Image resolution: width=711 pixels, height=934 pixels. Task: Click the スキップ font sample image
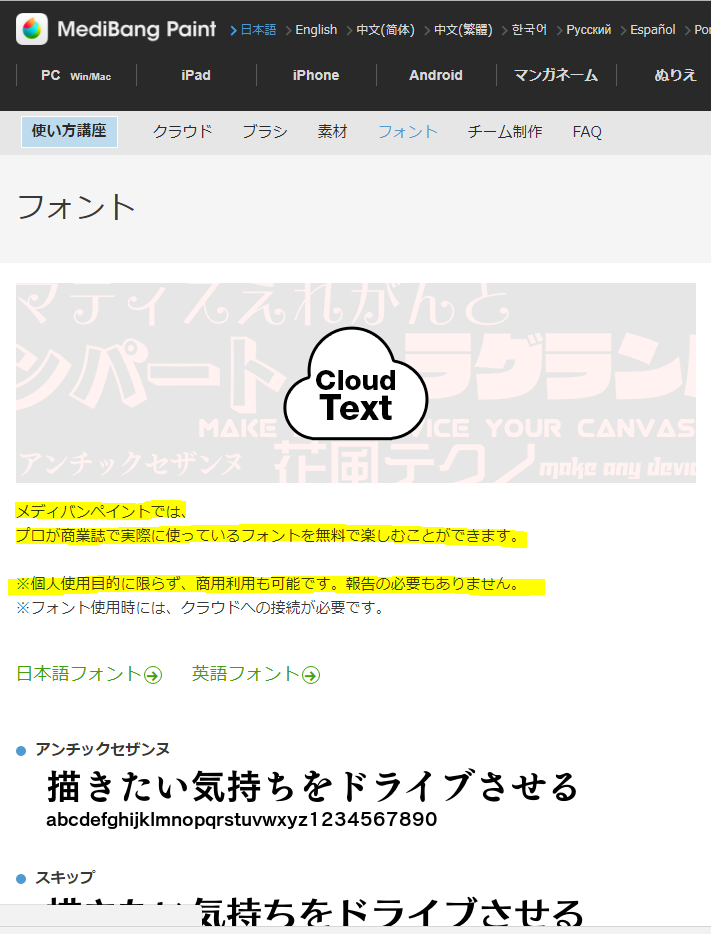[x=316, y=911]
